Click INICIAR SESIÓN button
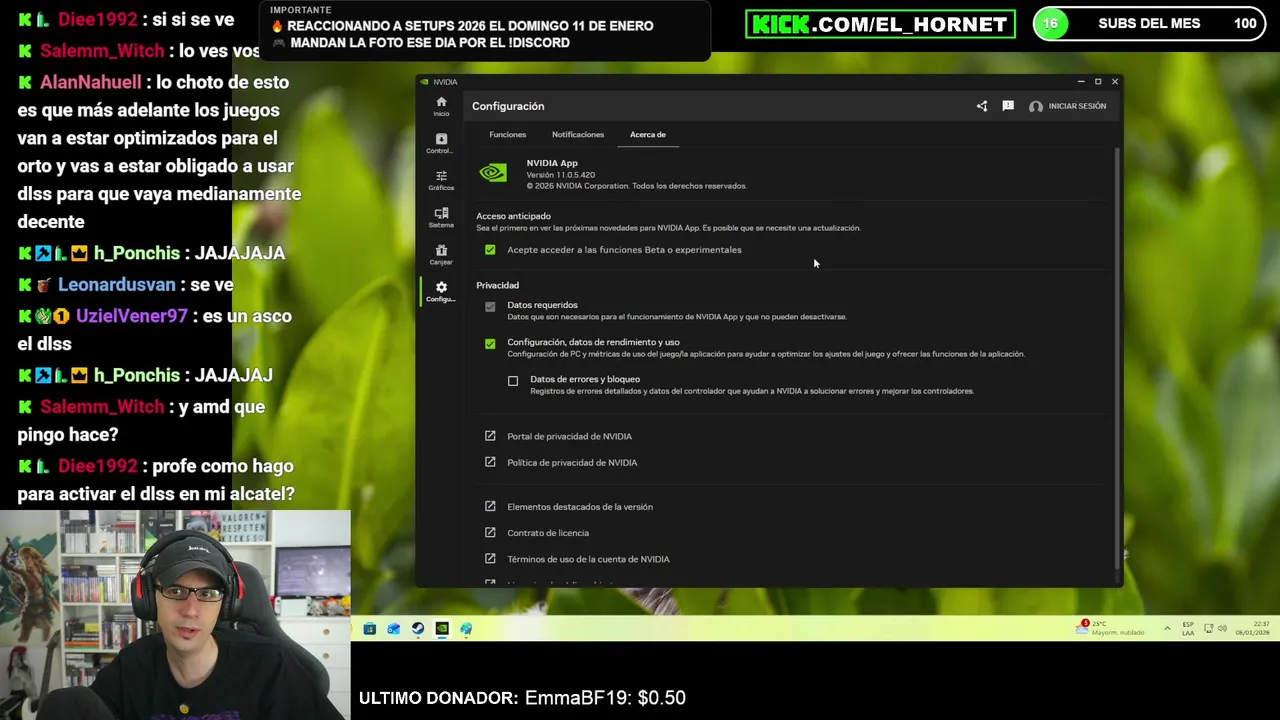Viewport: 1280px width, 720px height. pos(1077,106)
